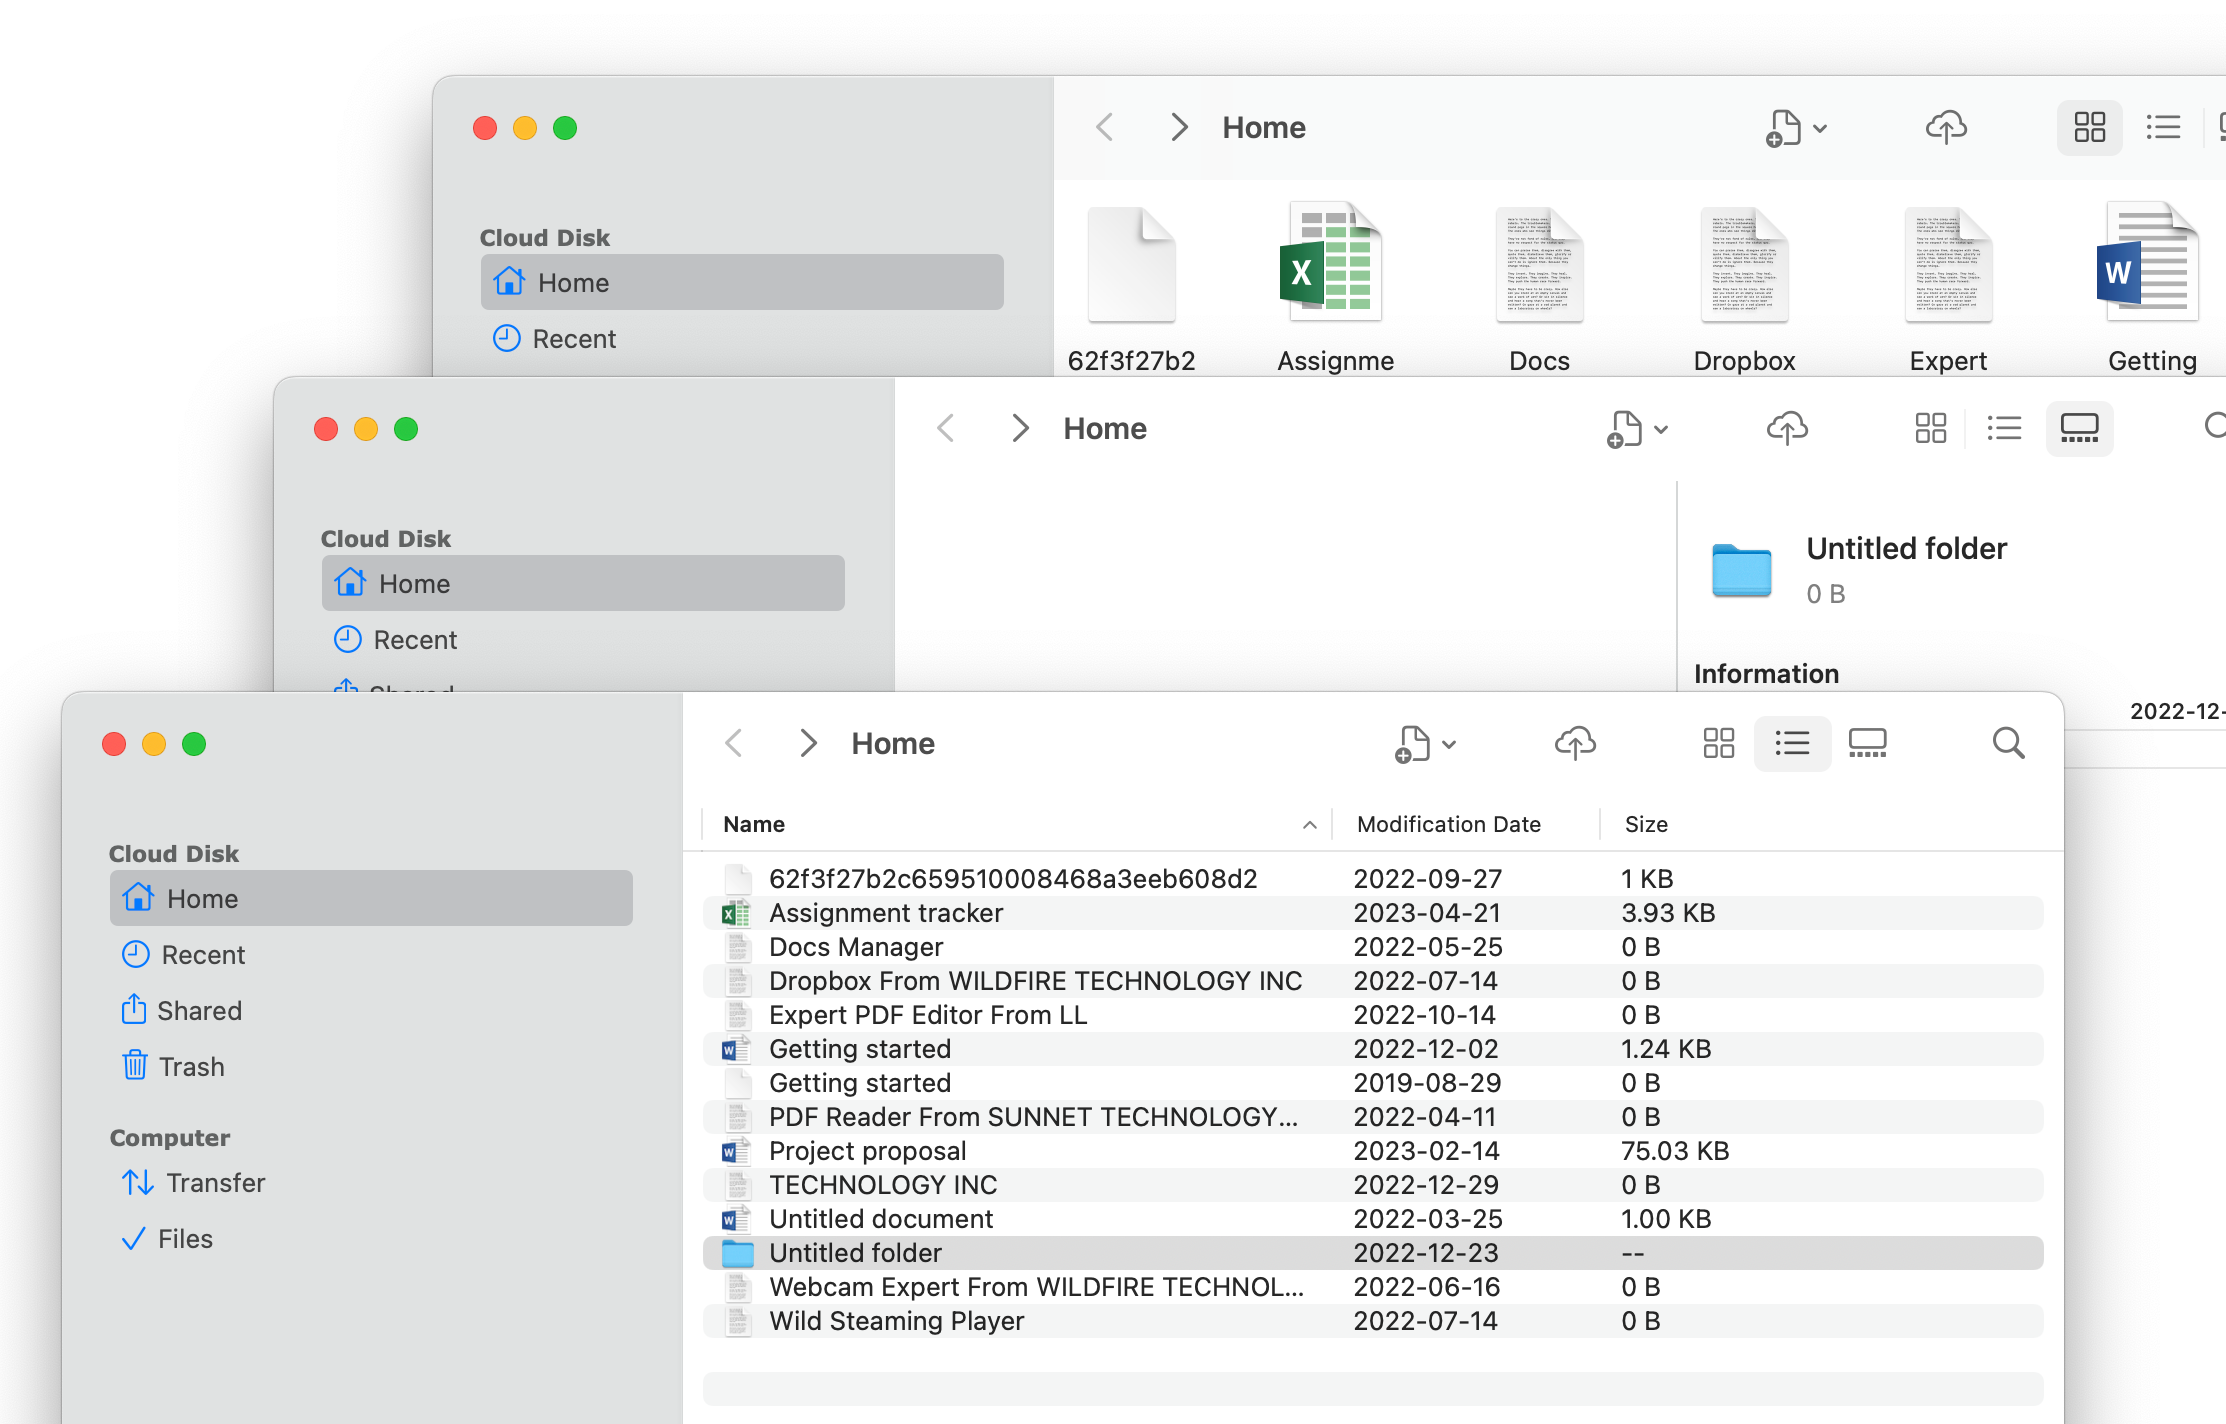This screenshot has height=1424, width=2226.
Task: Sort by Name column header
Action: coord(754,824)
